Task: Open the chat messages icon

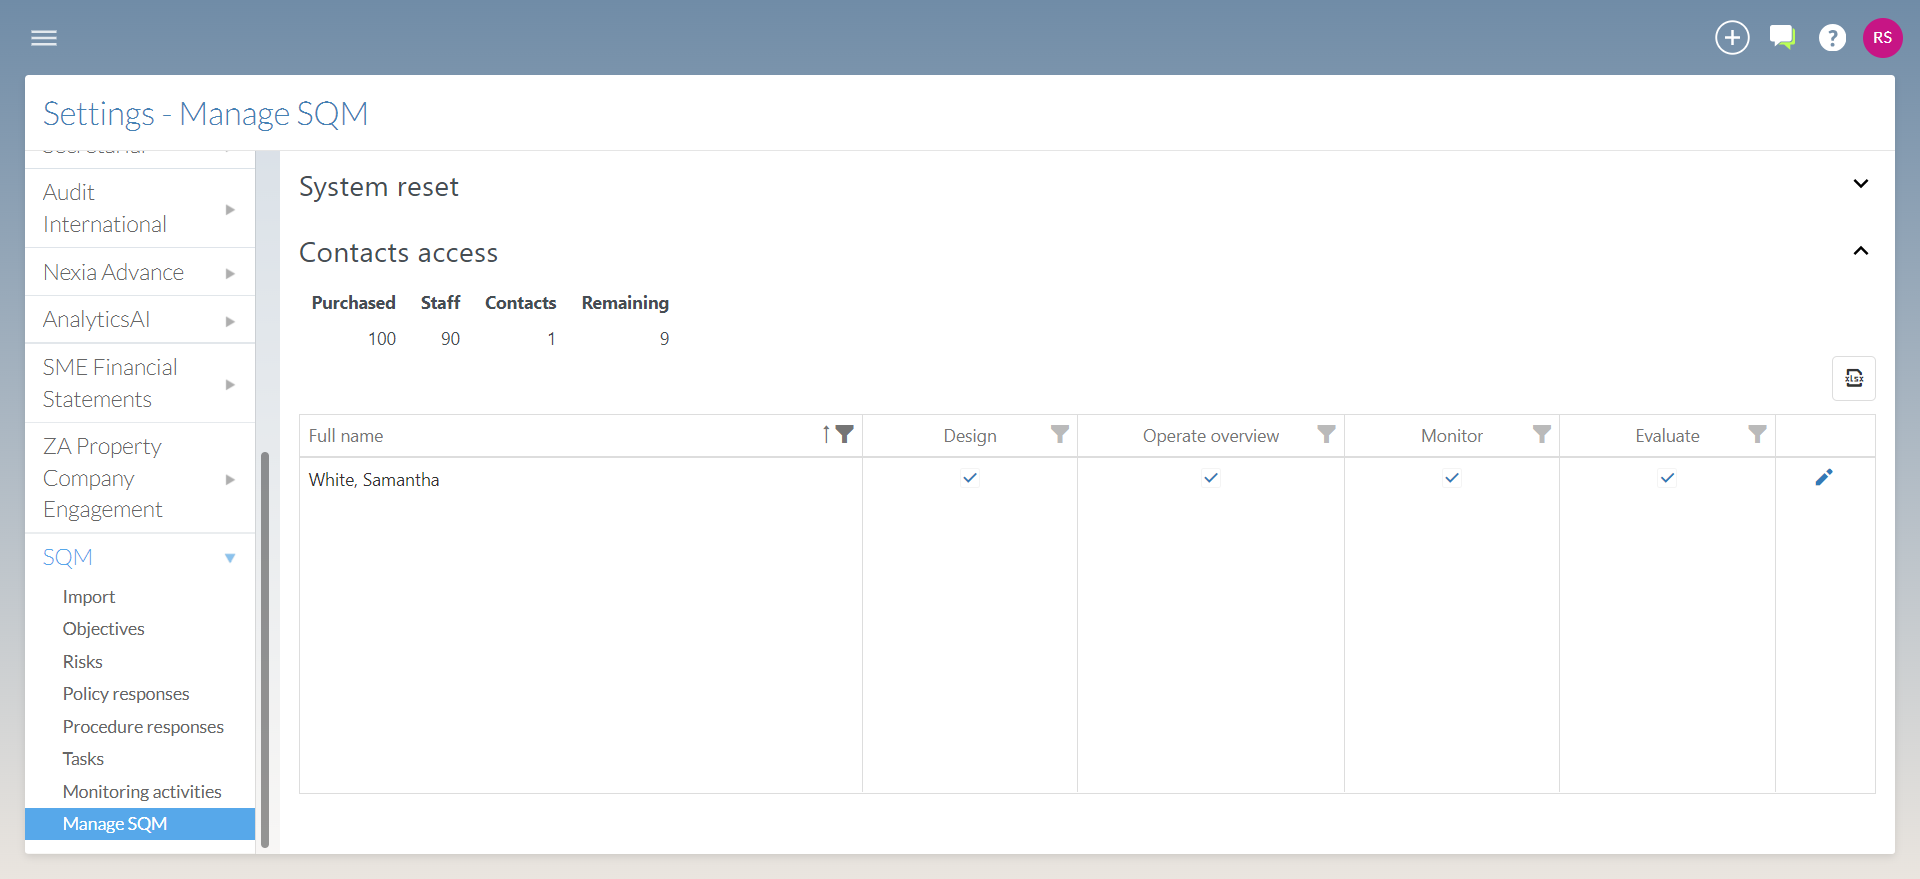Action: [1782, 38]
